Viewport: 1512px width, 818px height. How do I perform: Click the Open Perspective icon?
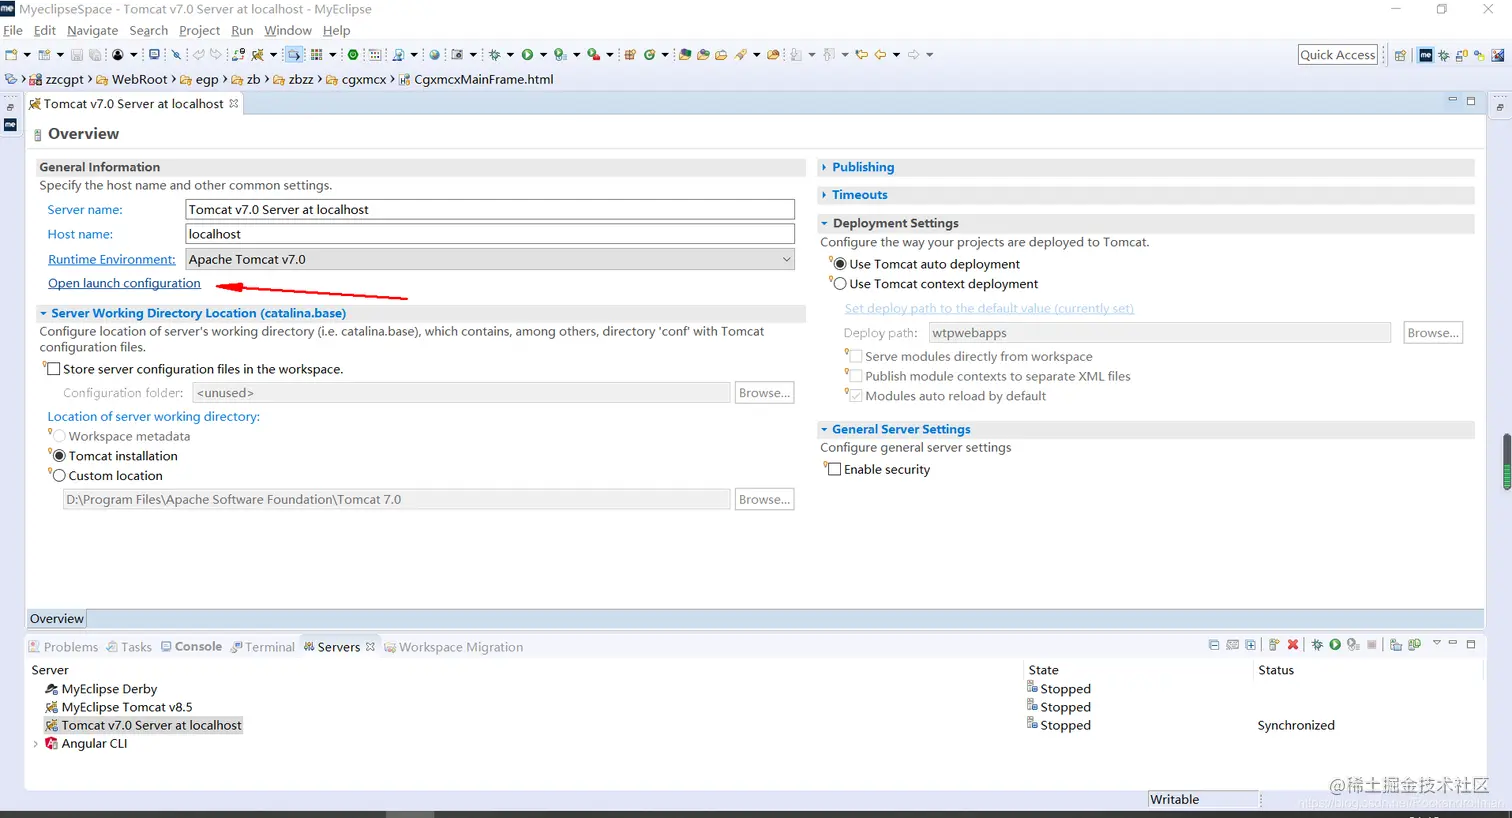tap(1400, 55)
